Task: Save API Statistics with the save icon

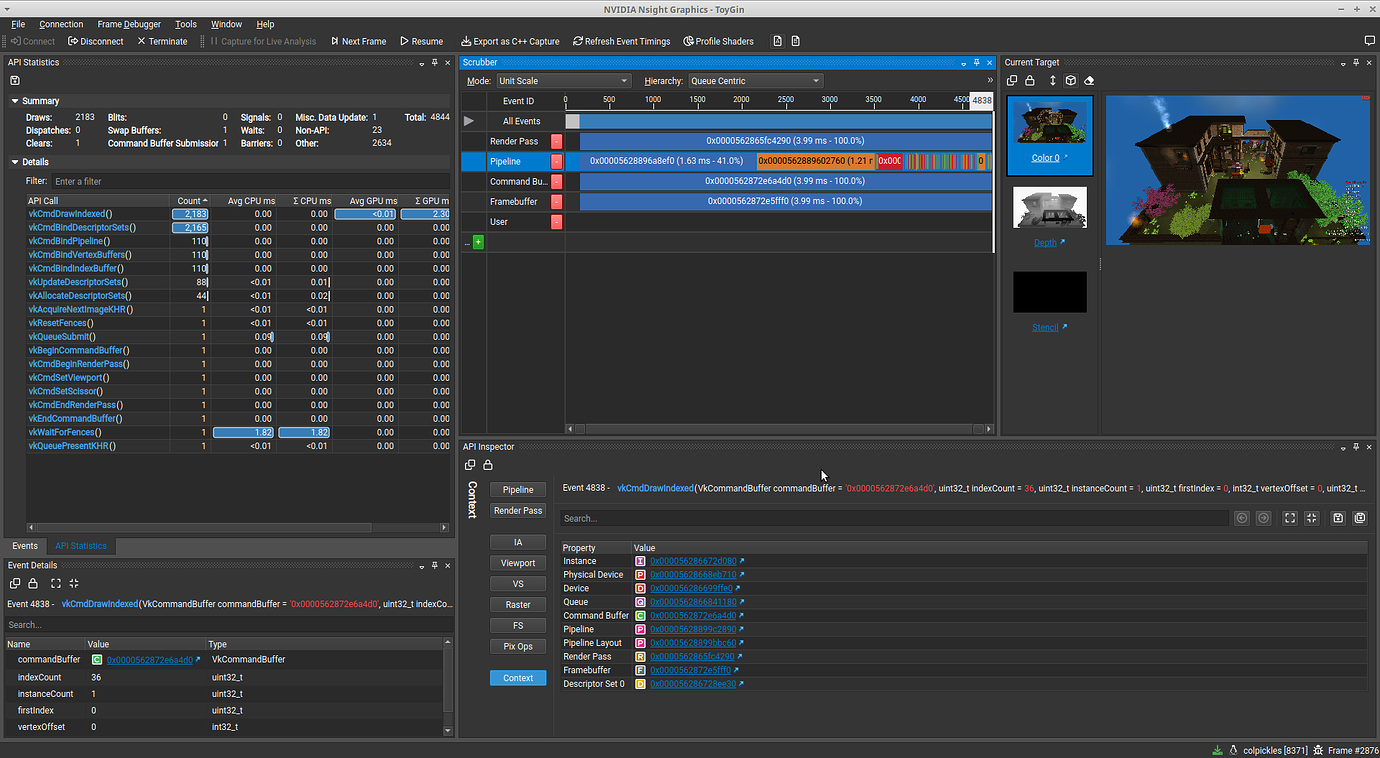Action: pos(15,80)
